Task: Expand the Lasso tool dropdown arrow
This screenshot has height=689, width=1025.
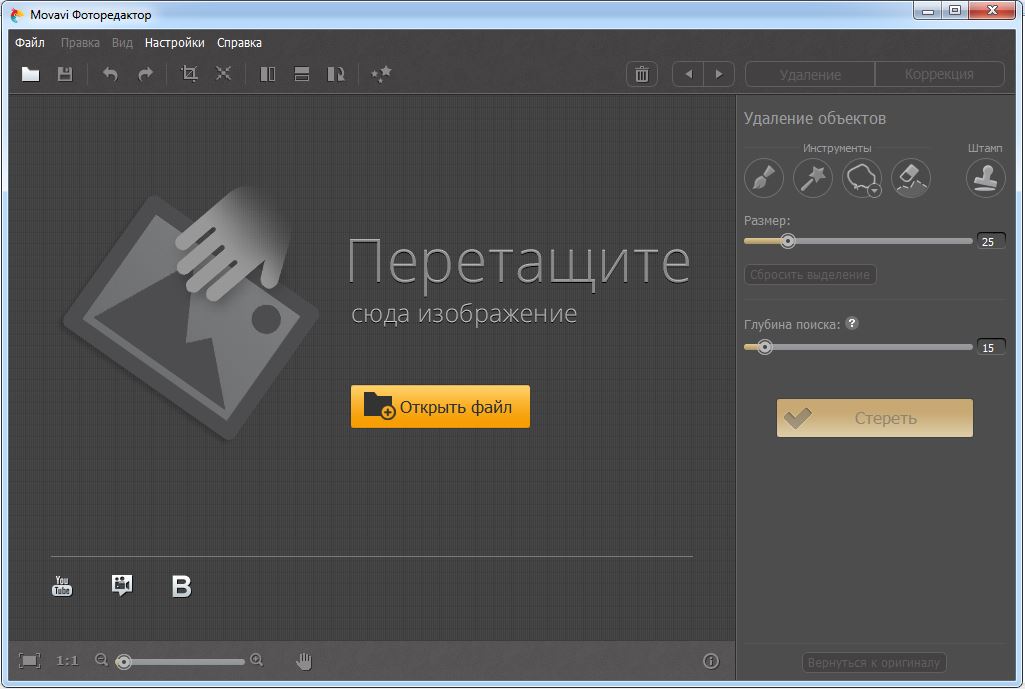Action: click(874, 190)
